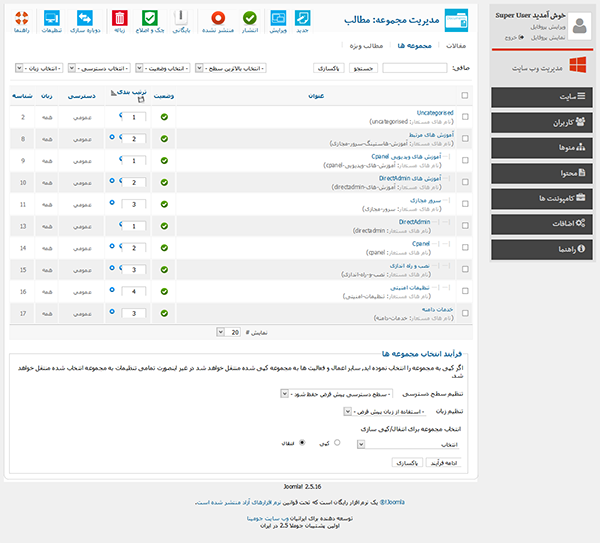Click the blue reorder circle in خدمات دامنه row

coord(112,311)
